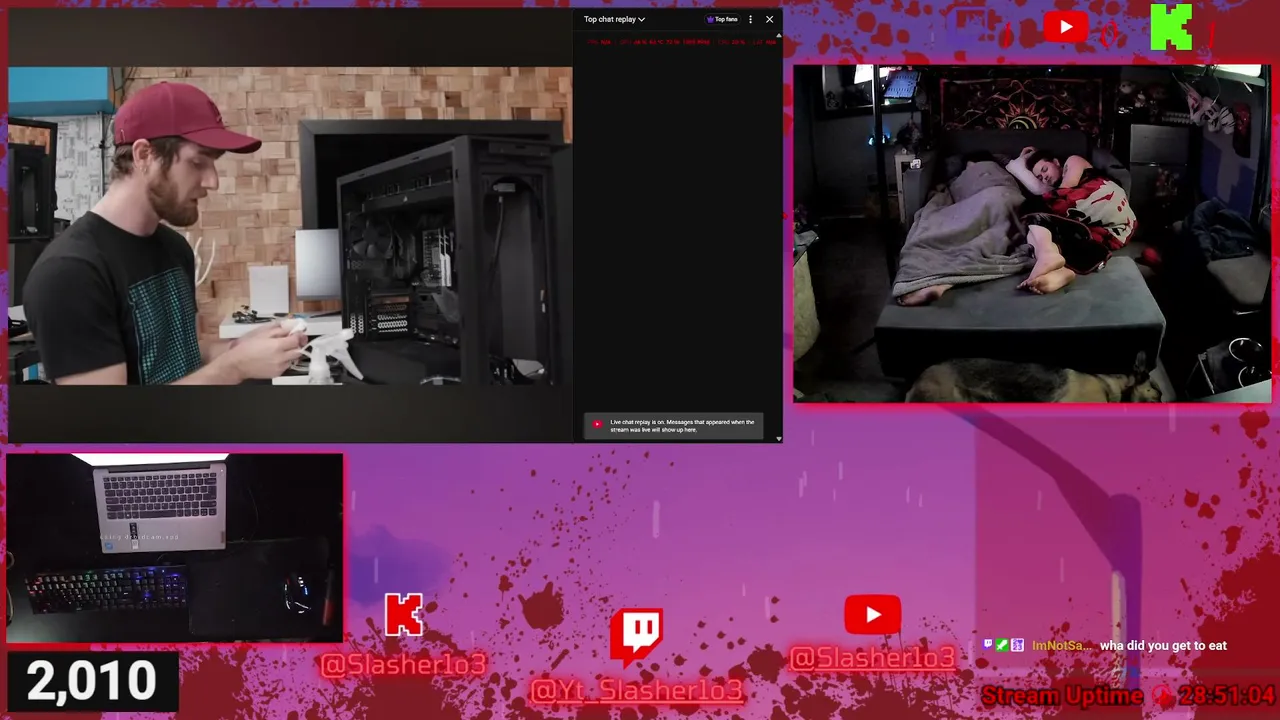Click the large YouTube logo at top right
Image resolution: width=1280 pixels, height=720 pixels.
(x=1065, y=27)
